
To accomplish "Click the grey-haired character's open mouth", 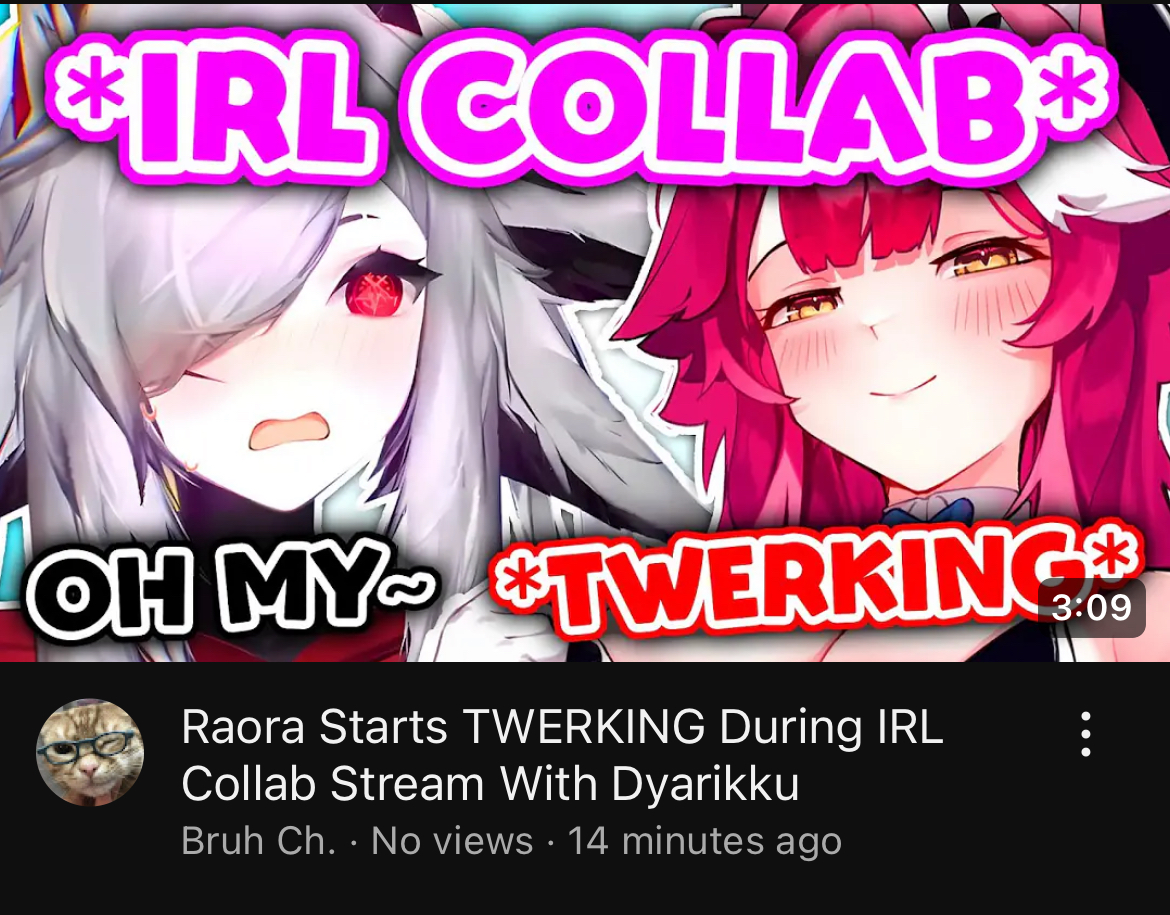I will (289, 431).
